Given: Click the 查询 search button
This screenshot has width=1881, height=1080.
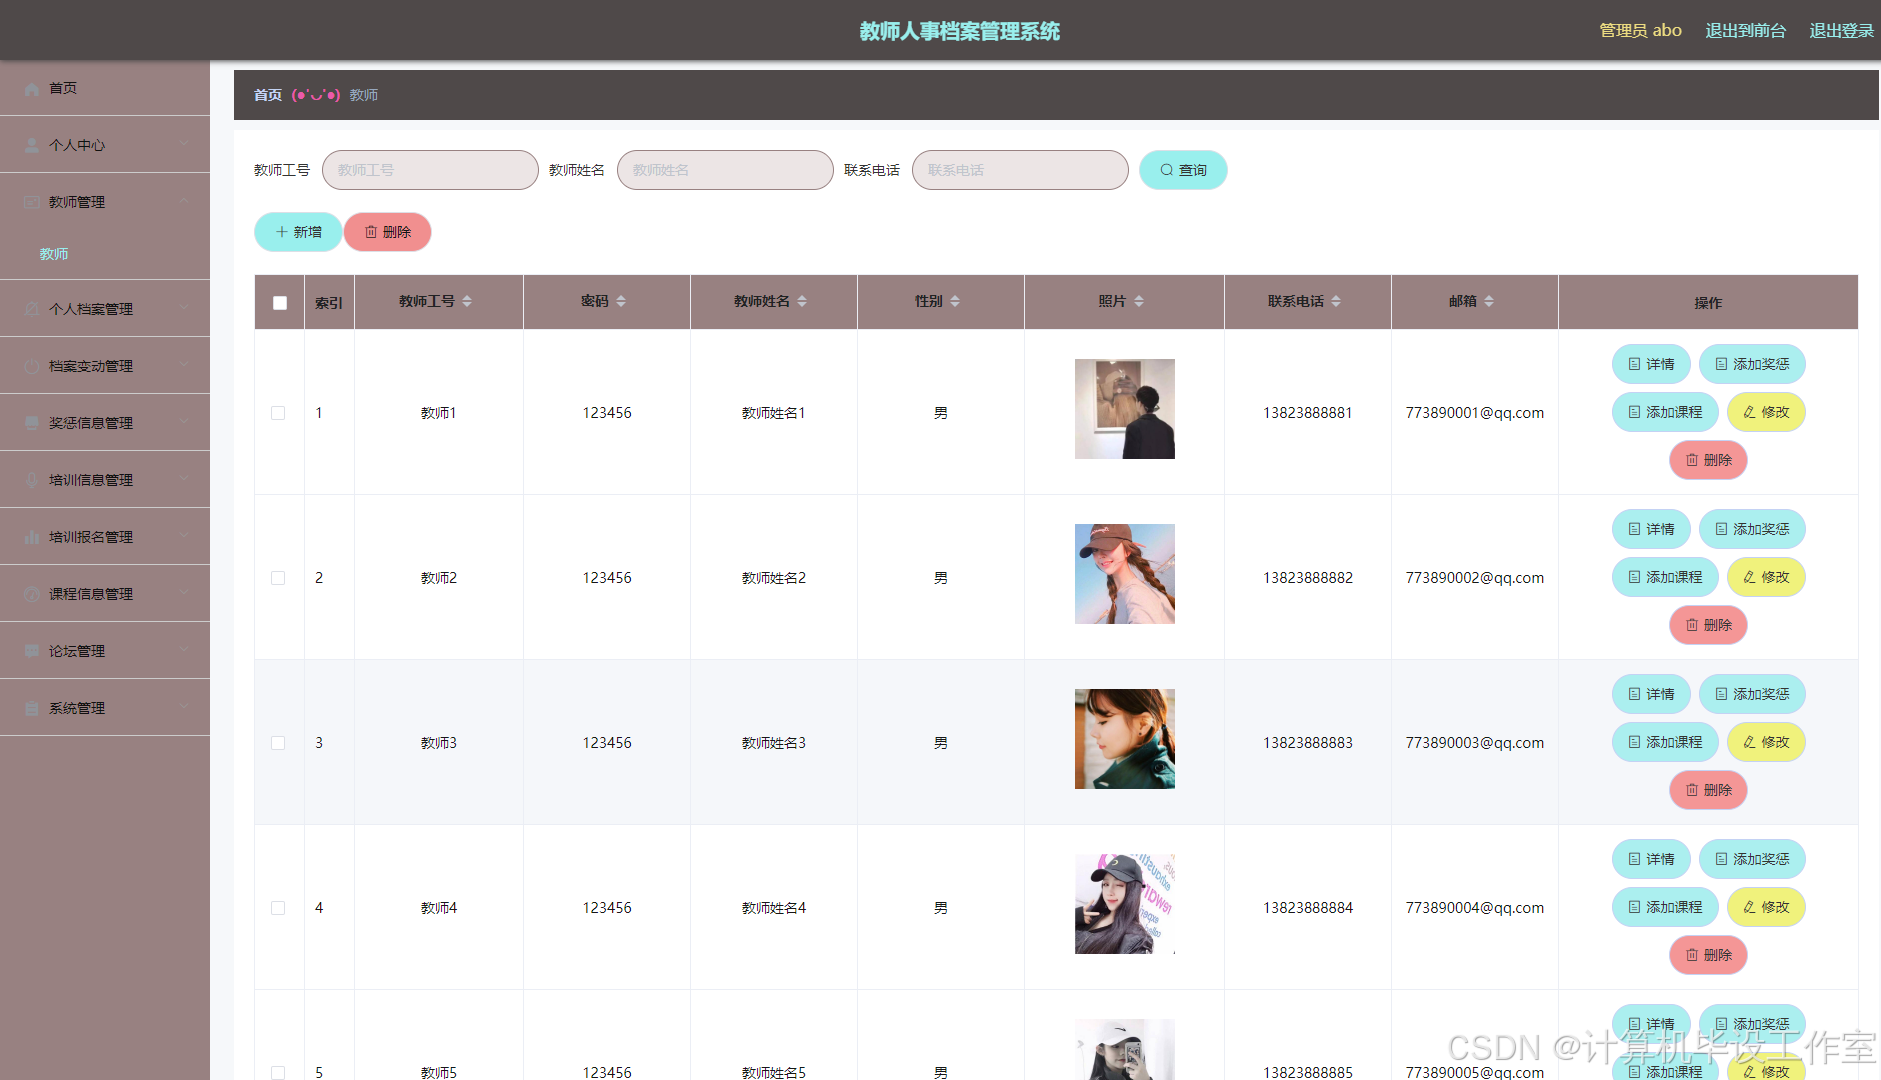Looking at the screenshot, I should click(x=1183, y=170).
